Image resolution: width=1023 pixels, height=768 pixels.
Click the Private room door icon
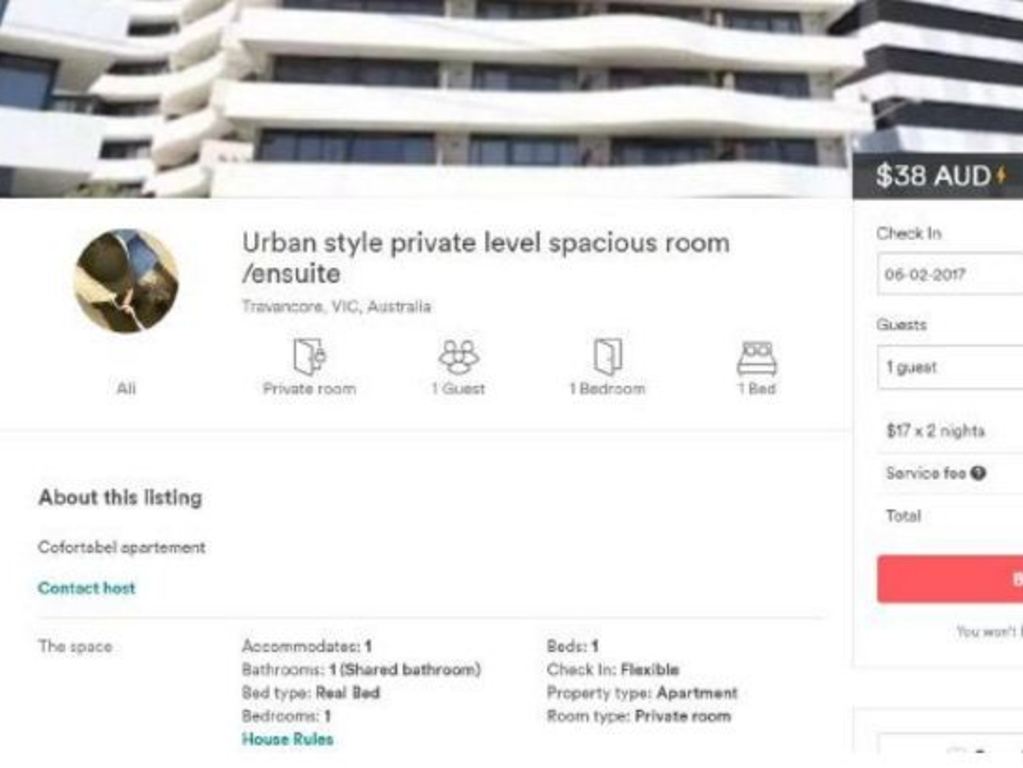pyautogui.click(x=309, y=356)
